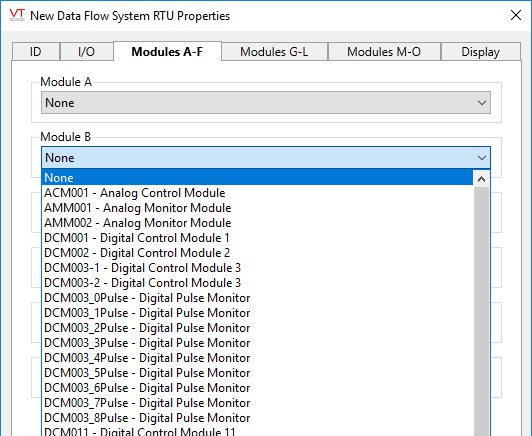
Task: Click the list scrollbar up arrow
Action: (481, 179)
